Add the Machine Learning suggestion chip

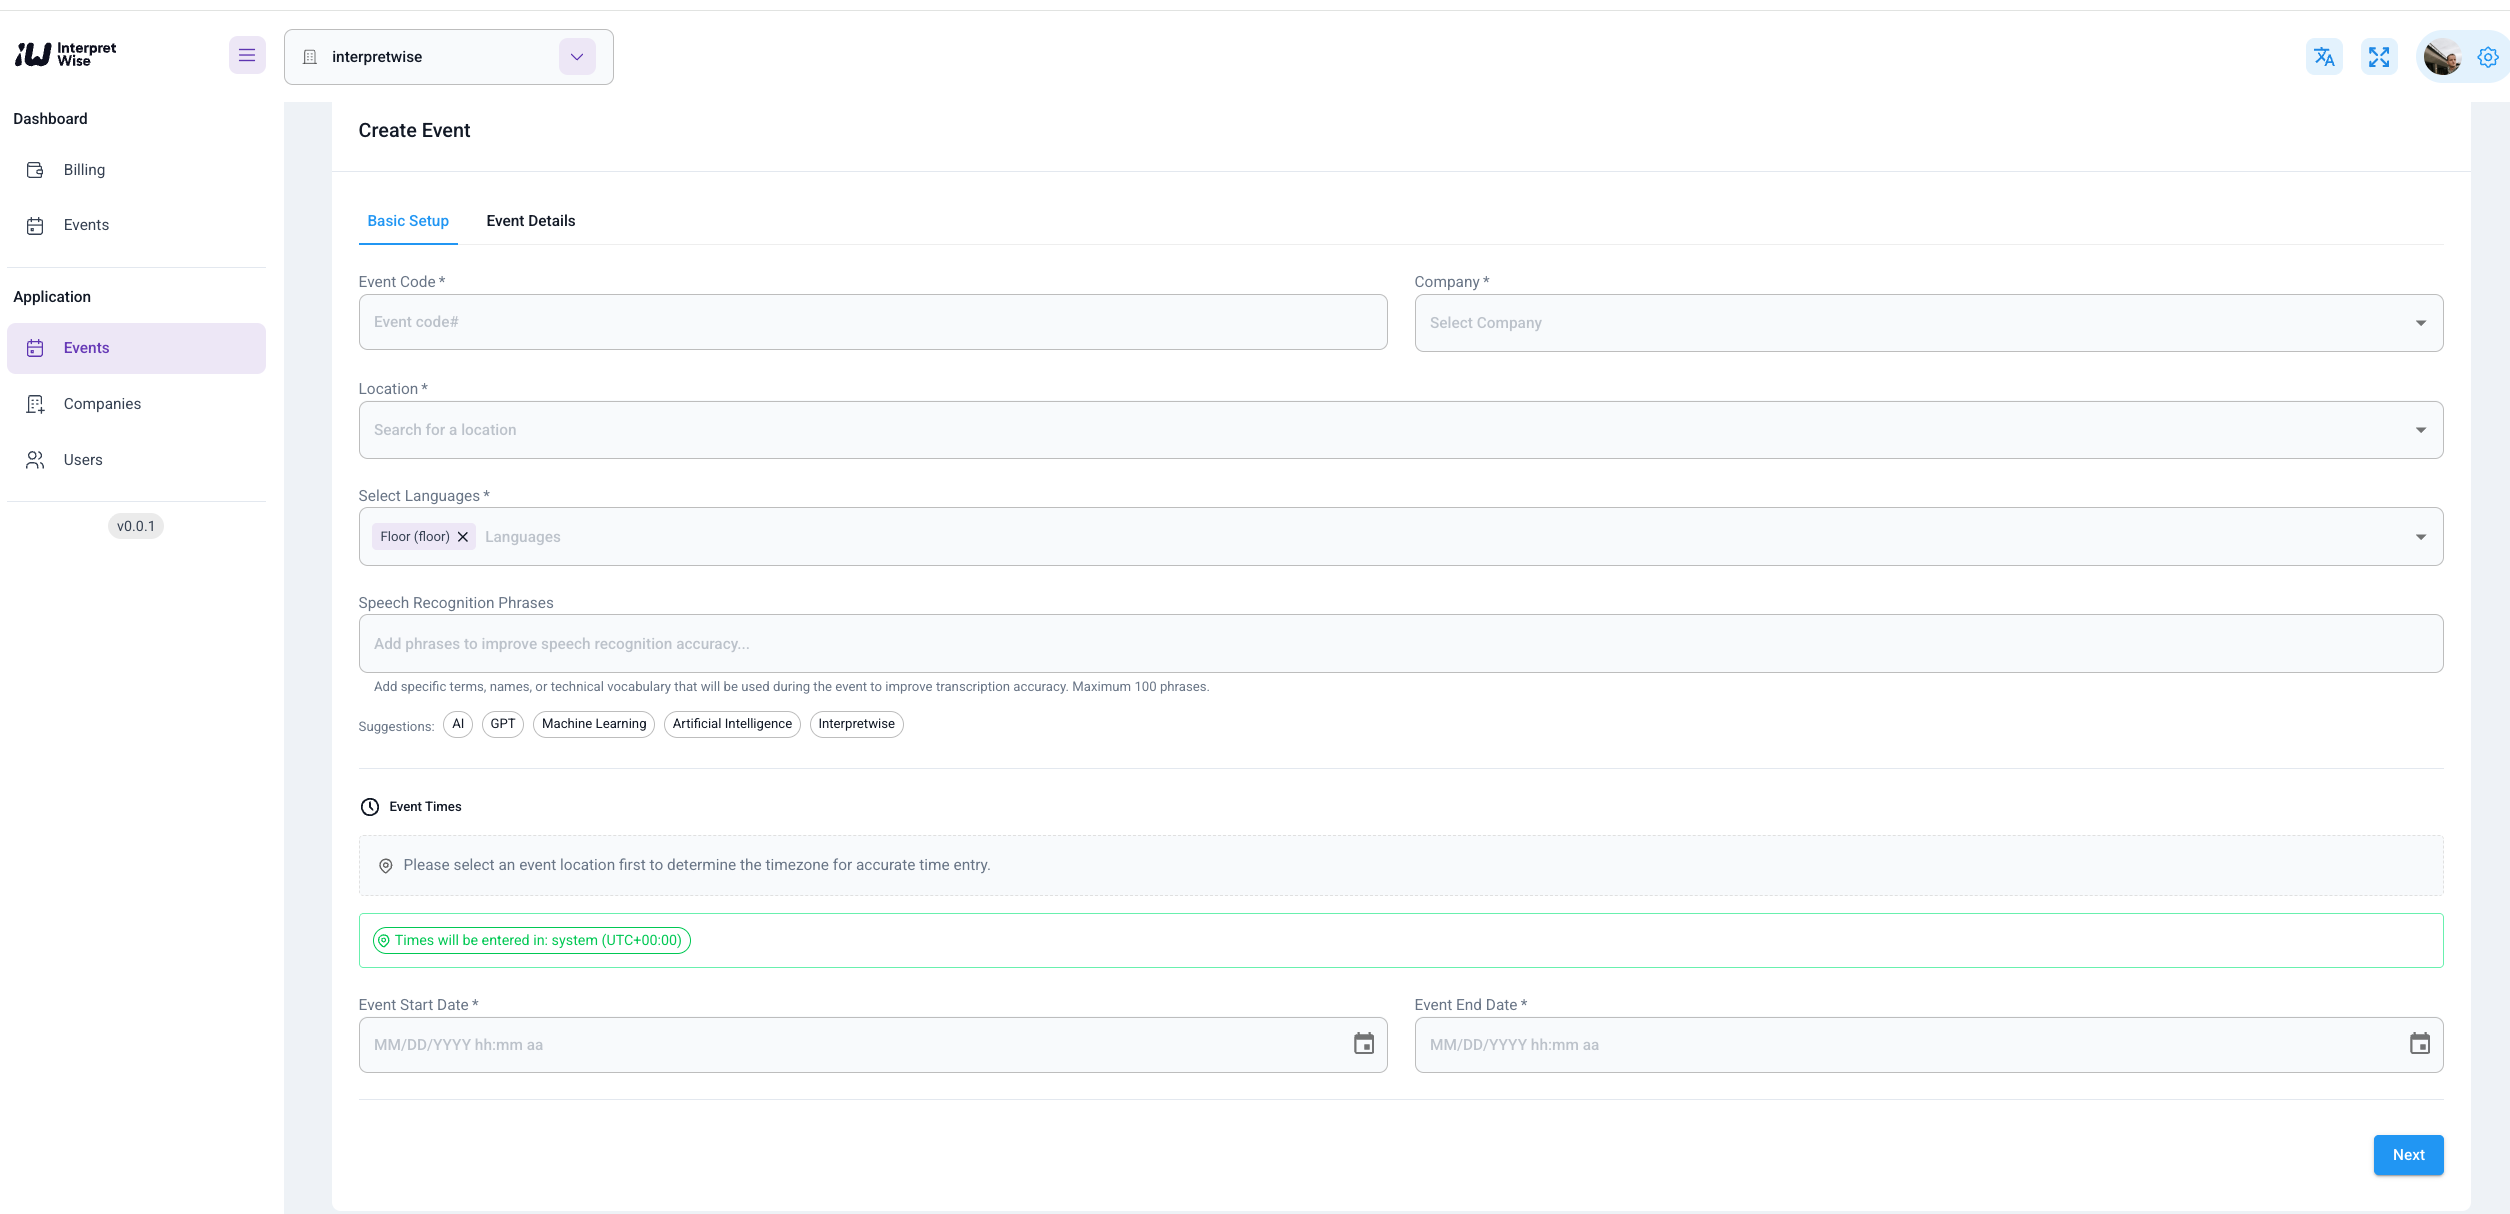click(x=594, y=724)
